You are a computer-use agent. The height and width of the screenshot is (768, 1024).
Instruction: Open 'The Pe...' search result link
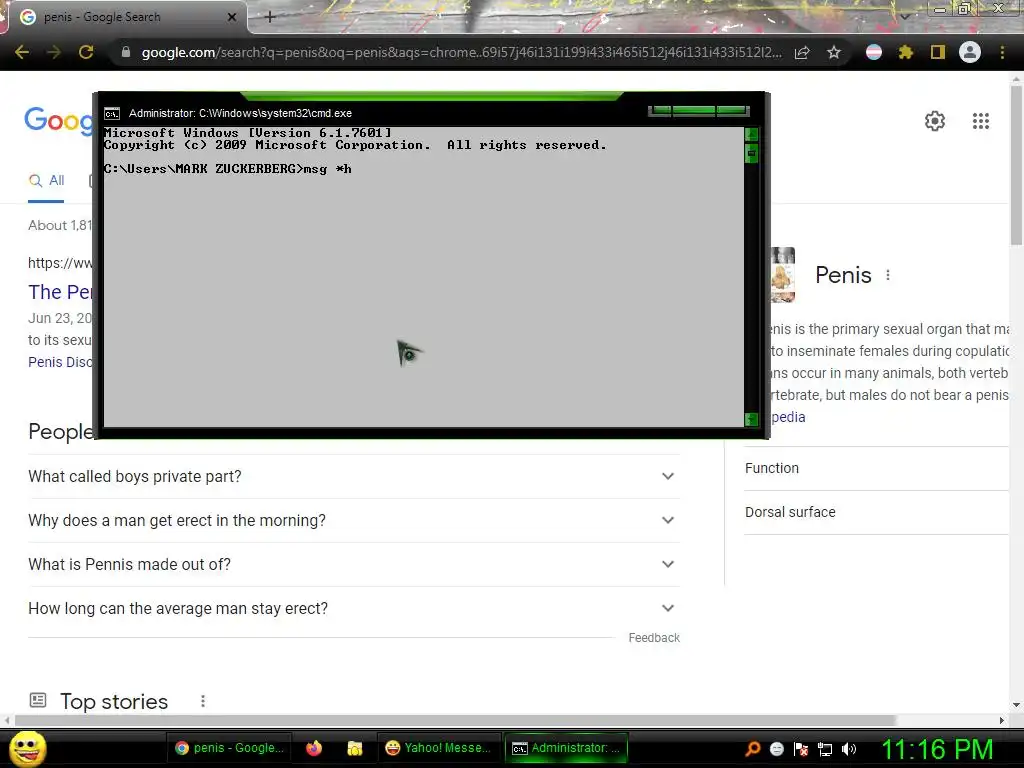[x=60, y=292]
